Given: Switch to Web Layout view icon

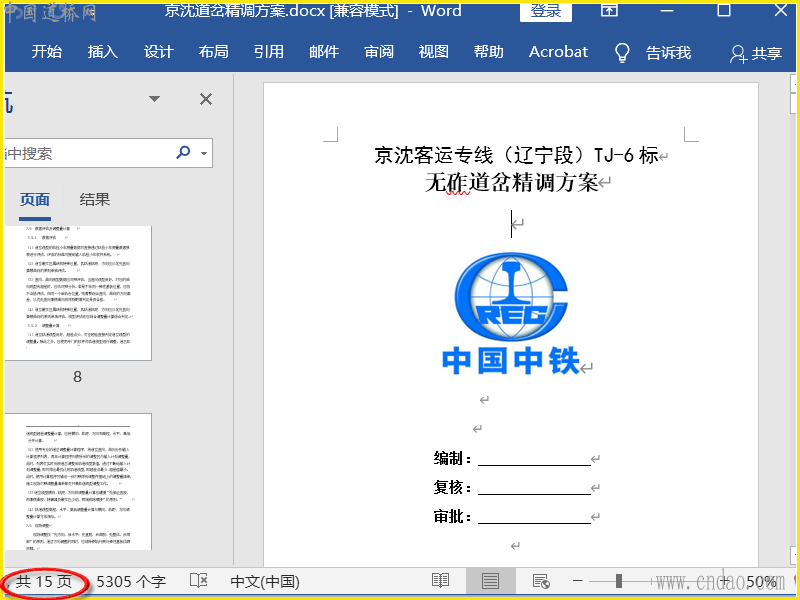Looking at the screenshot, I should pos(541,581).
